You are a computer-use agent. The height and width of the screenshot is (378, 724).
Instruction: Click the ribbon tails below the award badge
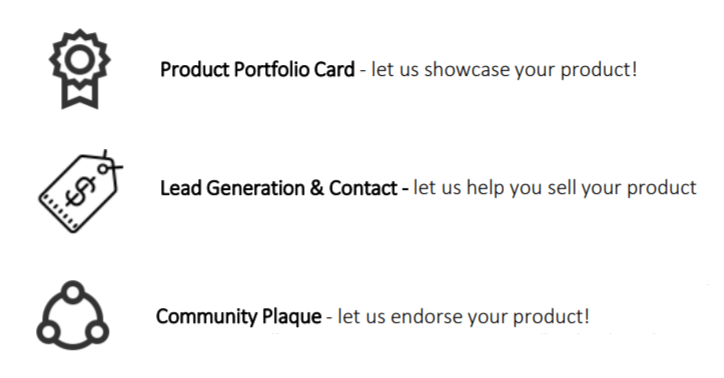point(80,96)
